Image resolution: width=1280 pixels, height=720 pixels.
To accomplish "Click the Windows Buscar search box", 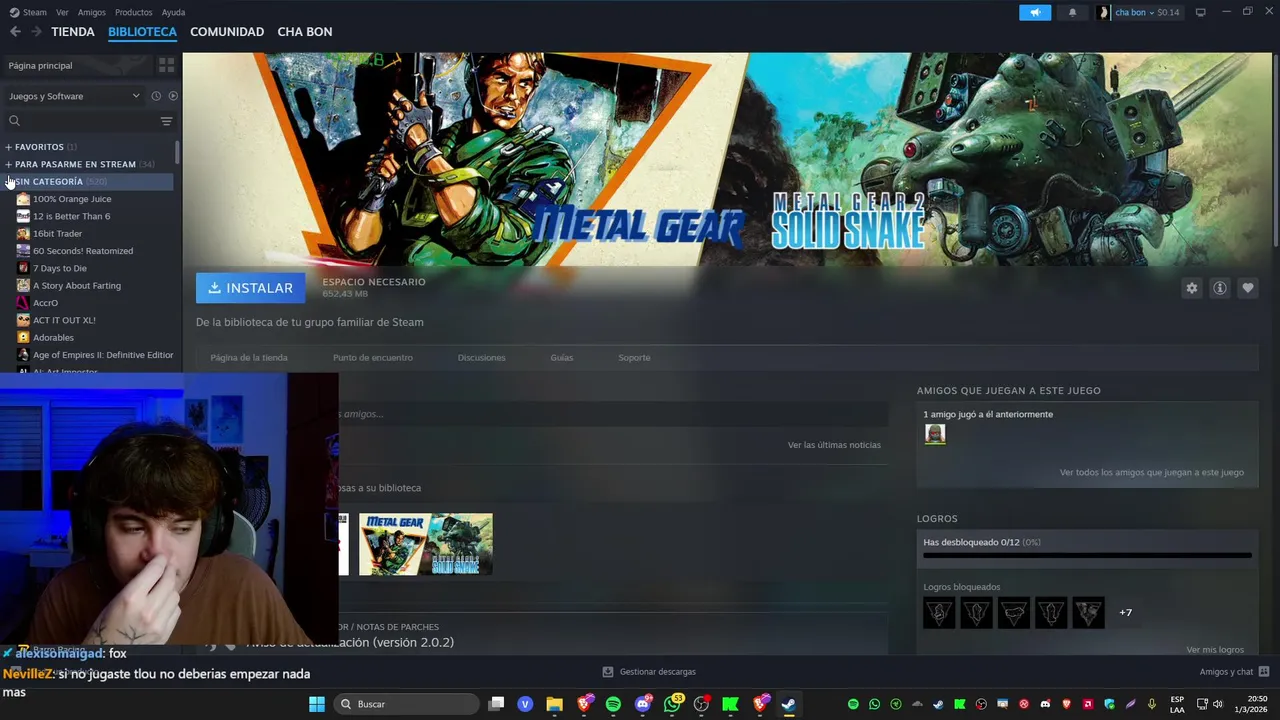I will [406, 704].
